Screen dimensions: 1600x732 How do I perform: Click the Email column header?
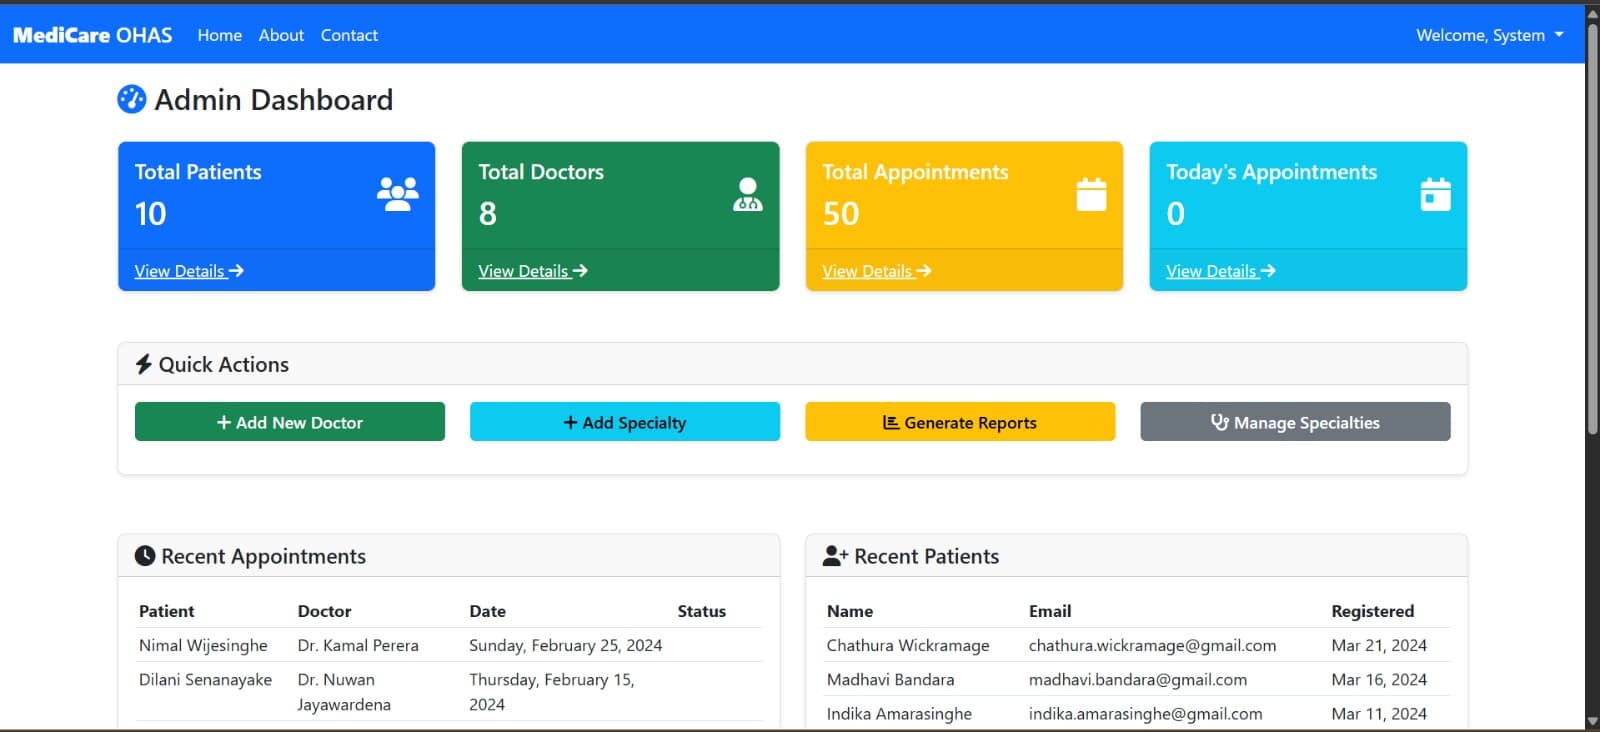pyautogui.click(x=1050, y=611)
